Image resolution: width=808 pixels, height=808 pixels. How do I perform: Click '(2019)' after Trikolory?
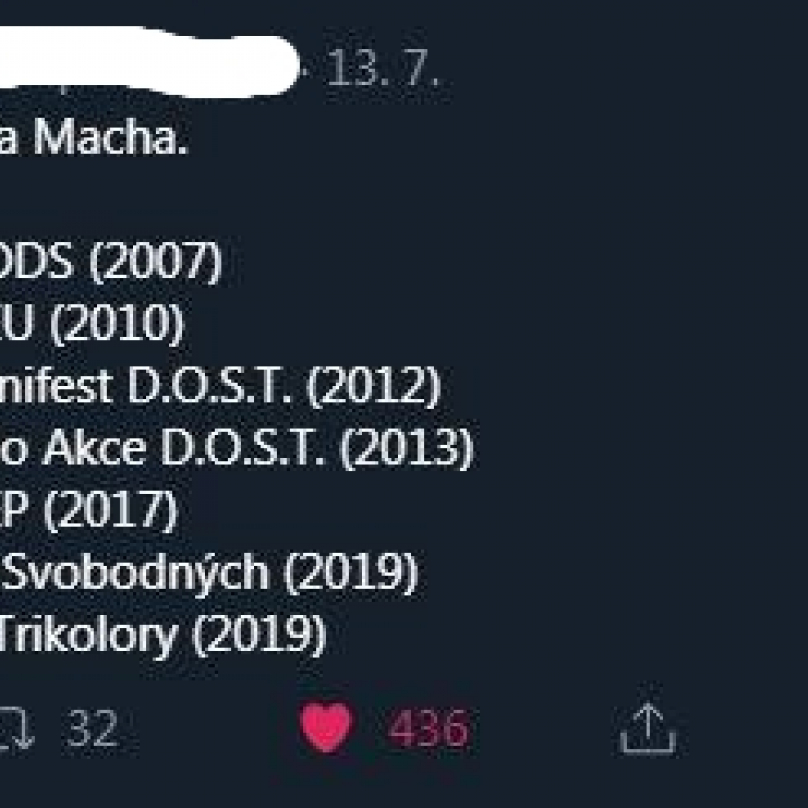coord(259,635)
